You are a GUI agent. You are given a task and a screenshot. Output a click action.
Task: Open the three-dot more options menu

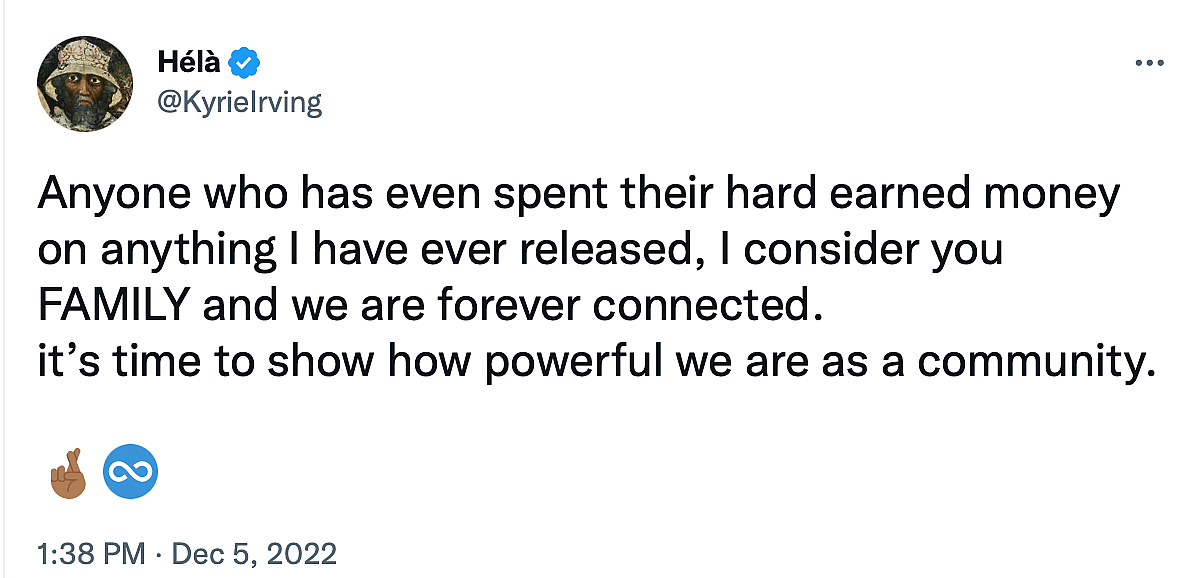[1150, 63]
